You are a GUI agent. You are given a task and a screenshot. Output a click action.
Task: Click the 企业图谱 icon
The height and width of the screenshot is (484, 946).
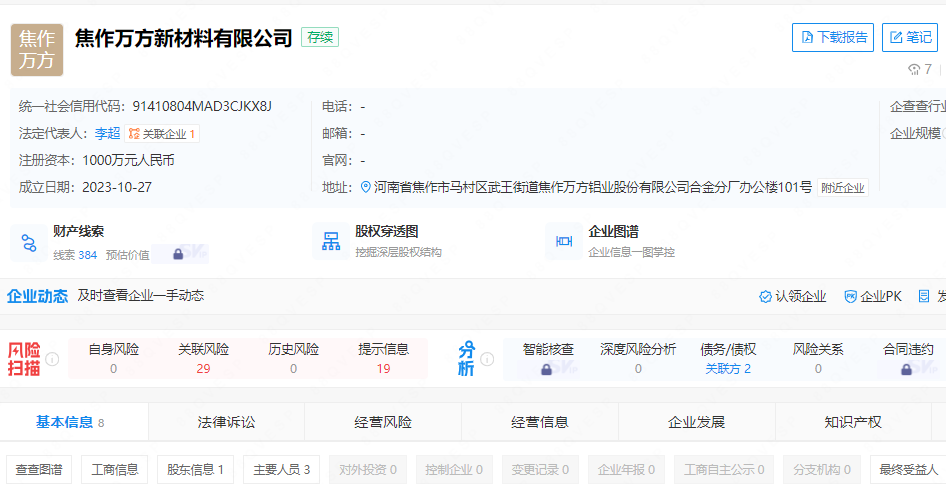click(x=563, y=241)
